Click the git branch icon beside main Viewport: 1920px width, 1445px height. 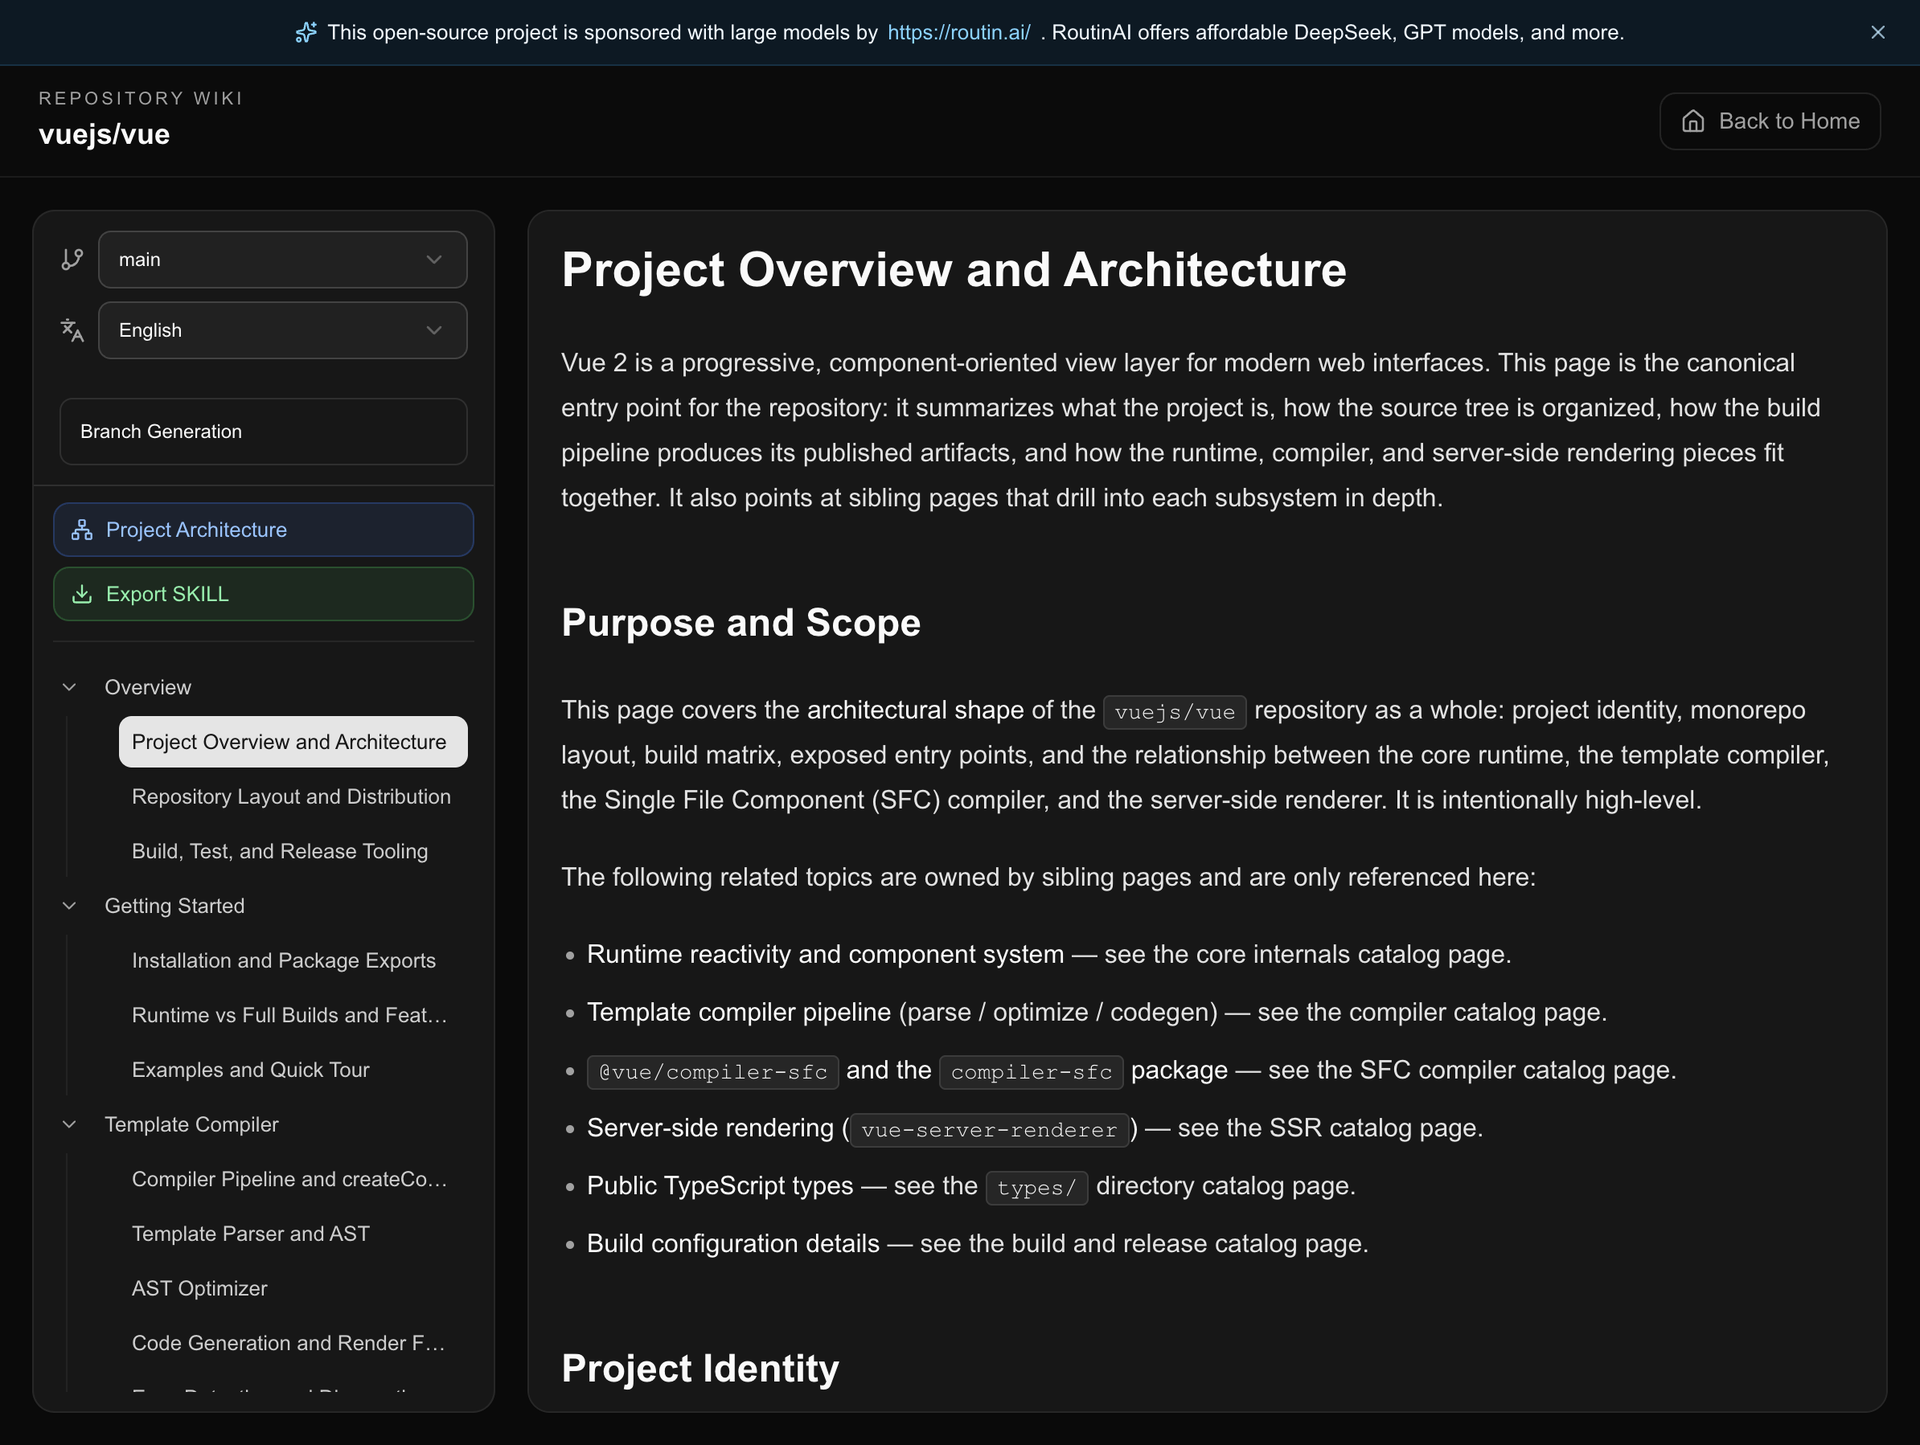click(x=72, y=260)
